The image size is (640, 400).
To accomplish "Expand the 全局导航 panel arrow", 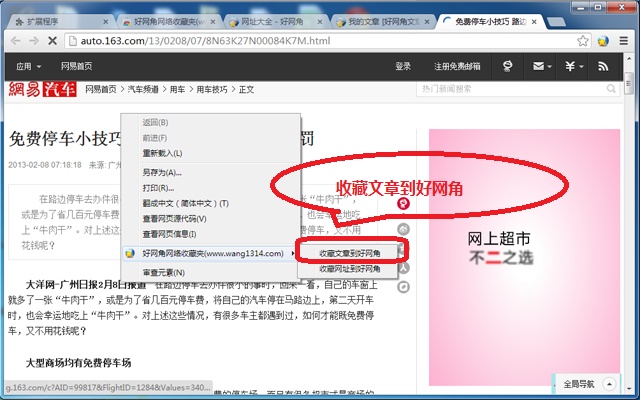I will 609,384.
